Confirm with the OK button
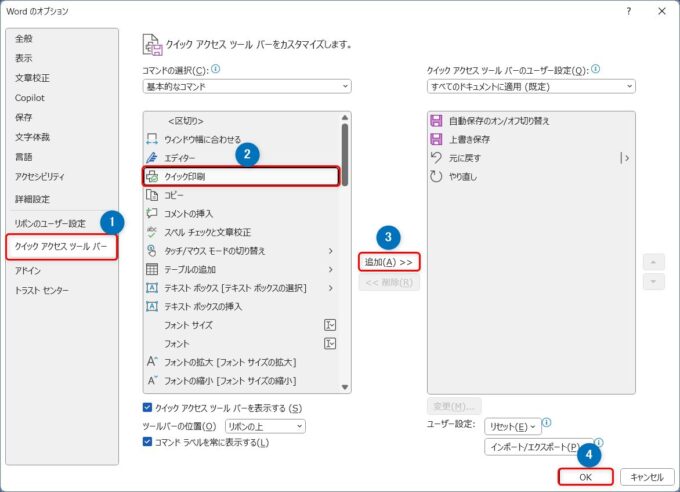 click(585, 477)
